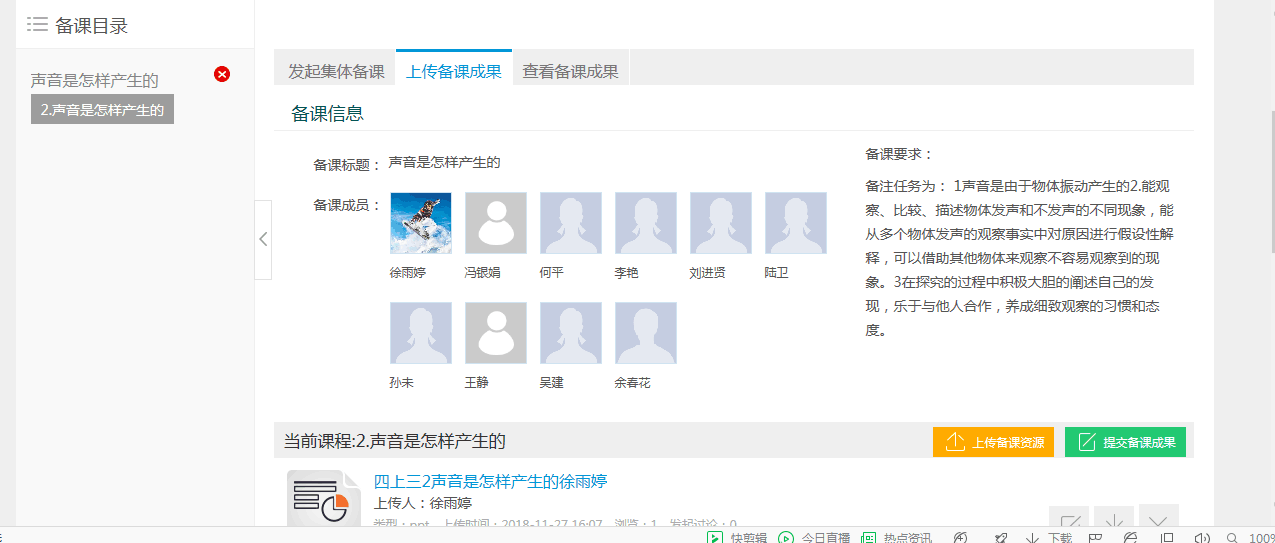
Task: Click 徐雨婷's snowboarder avatar
Action: point(420,223)
